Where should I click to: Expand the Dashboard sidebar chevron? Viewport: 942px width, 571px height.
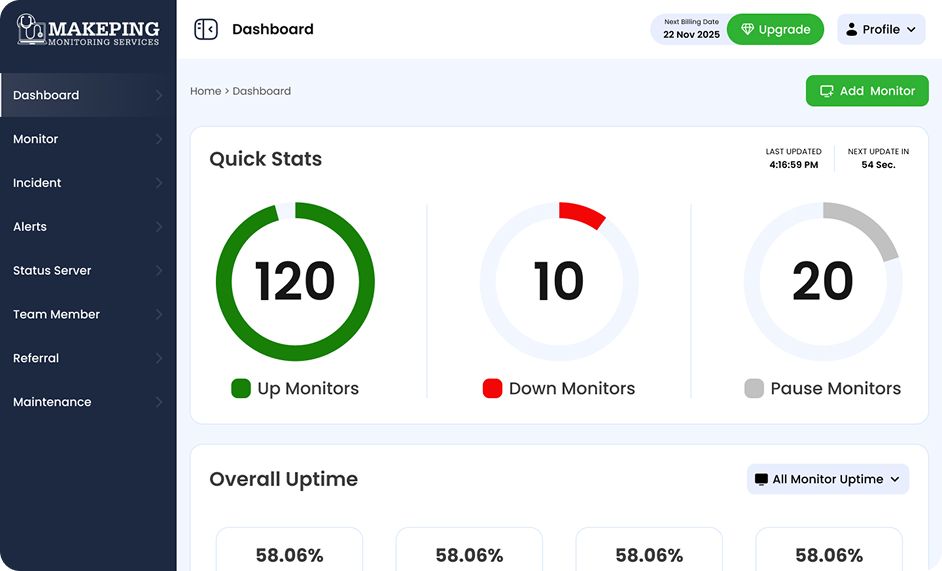pos(159,95)
